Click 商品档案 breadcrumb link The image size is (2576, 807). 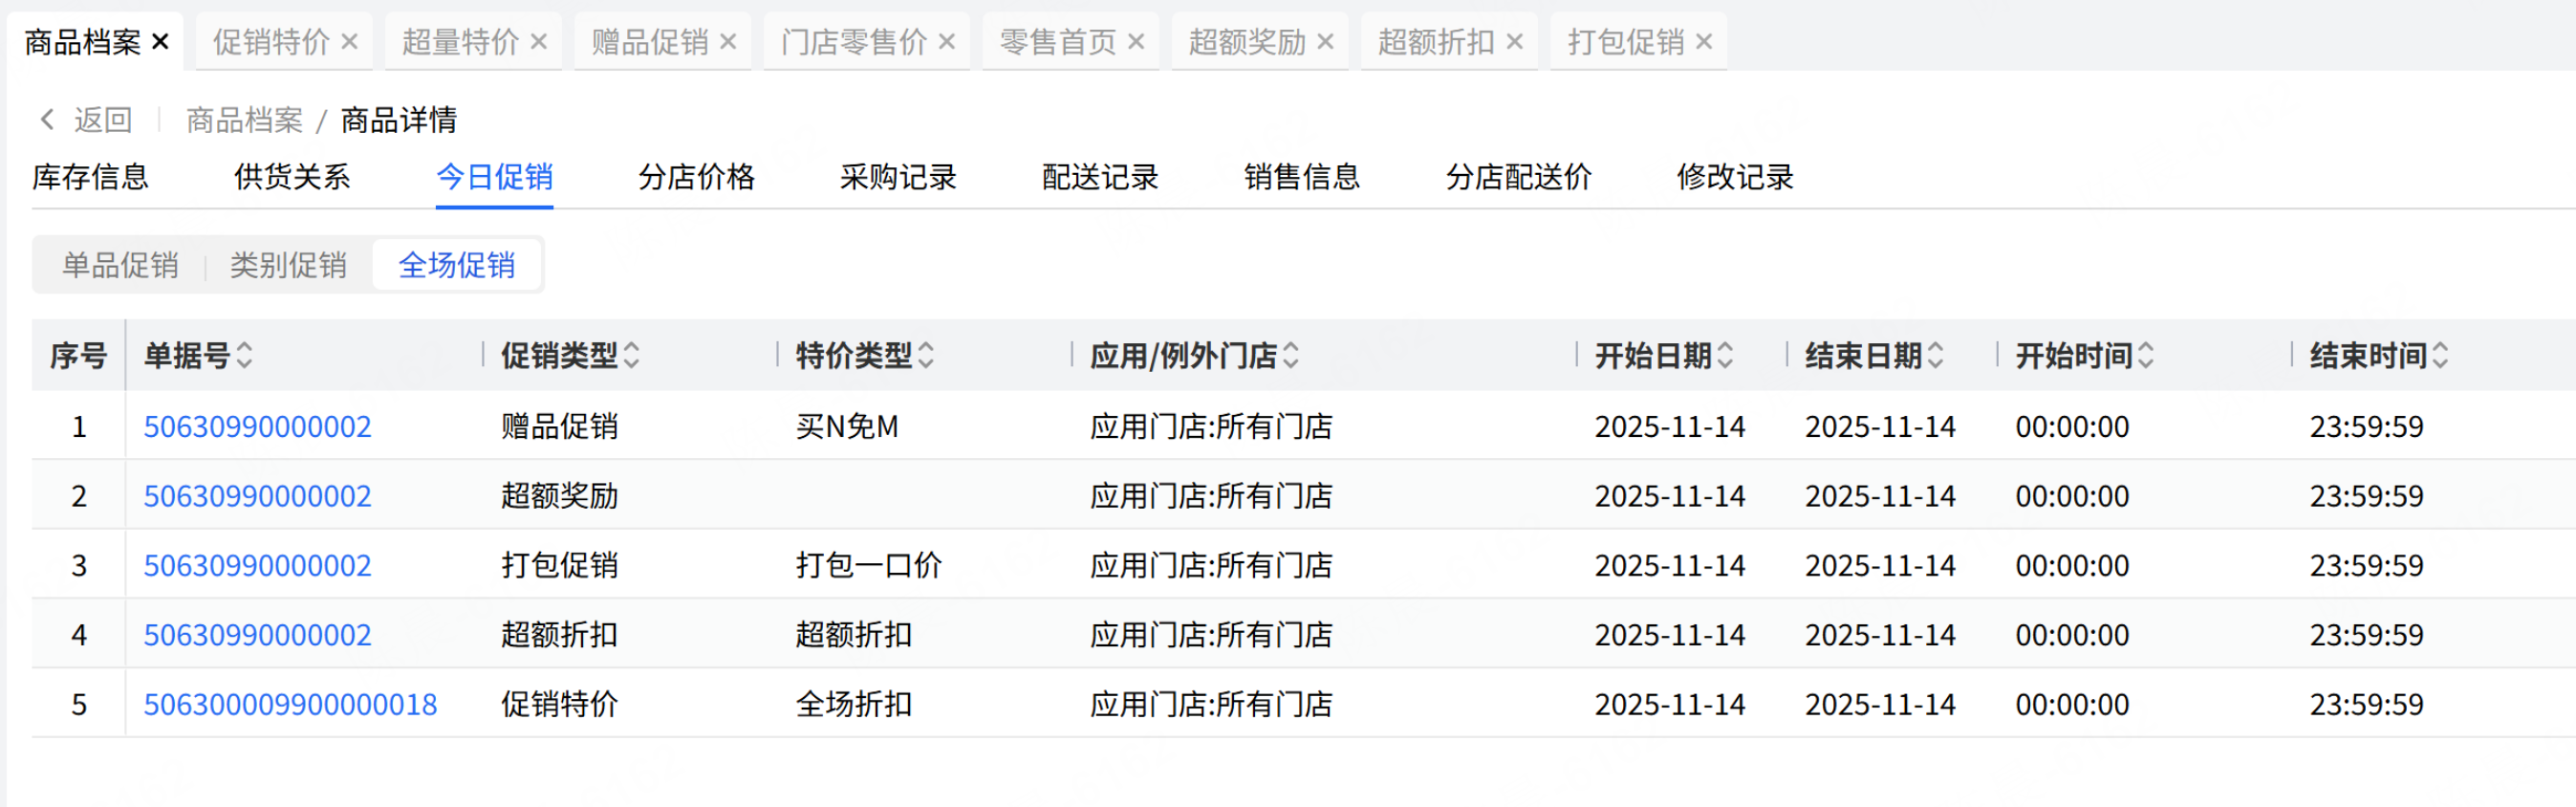point(244,120)
